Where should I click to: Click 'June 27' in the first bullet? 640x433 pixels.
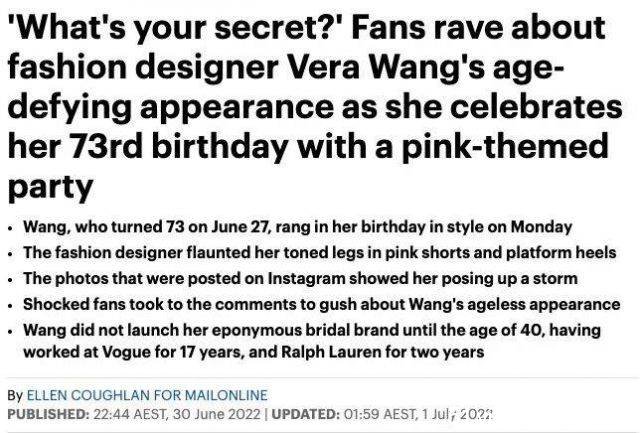(x=239, y=226)
